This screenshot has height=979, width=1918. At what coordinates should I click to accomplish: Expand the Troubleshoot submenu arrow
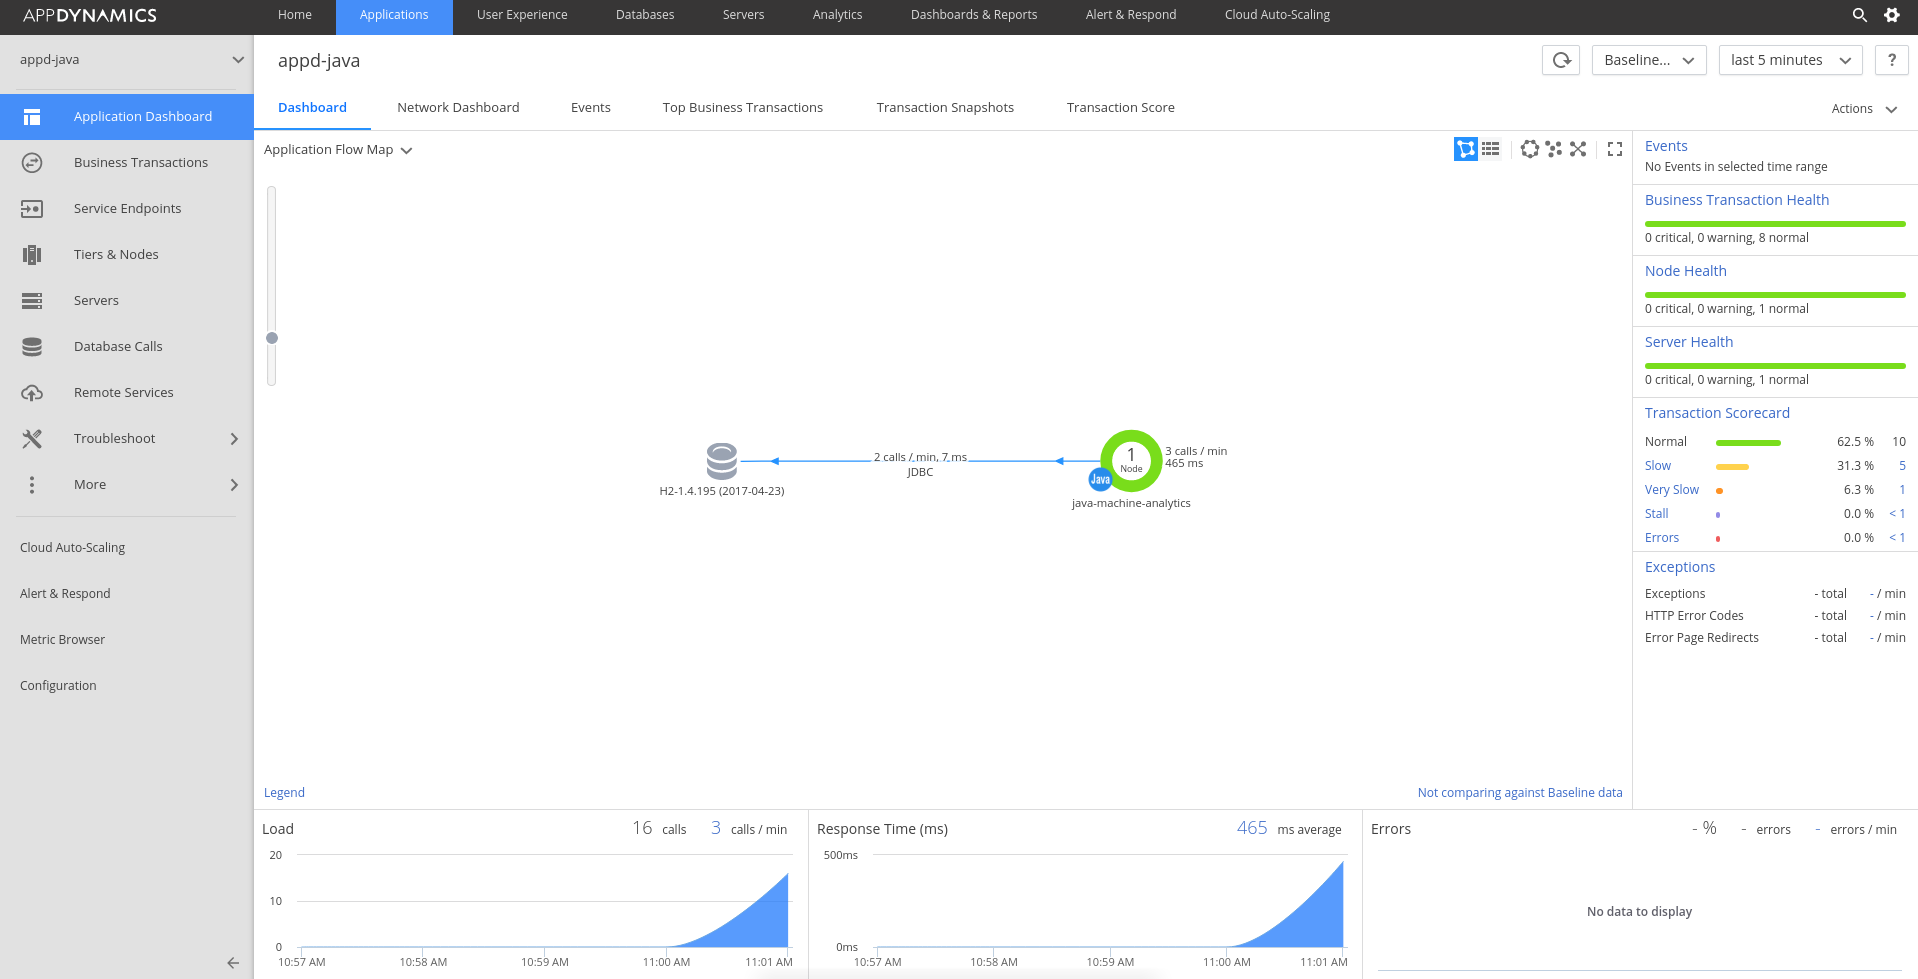(234, 439)
